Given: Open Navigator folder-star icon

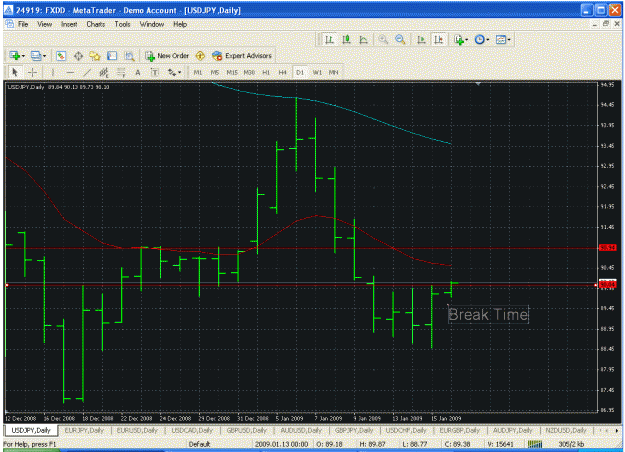Looking at the screenshot, I should click(x=95, y=56).
